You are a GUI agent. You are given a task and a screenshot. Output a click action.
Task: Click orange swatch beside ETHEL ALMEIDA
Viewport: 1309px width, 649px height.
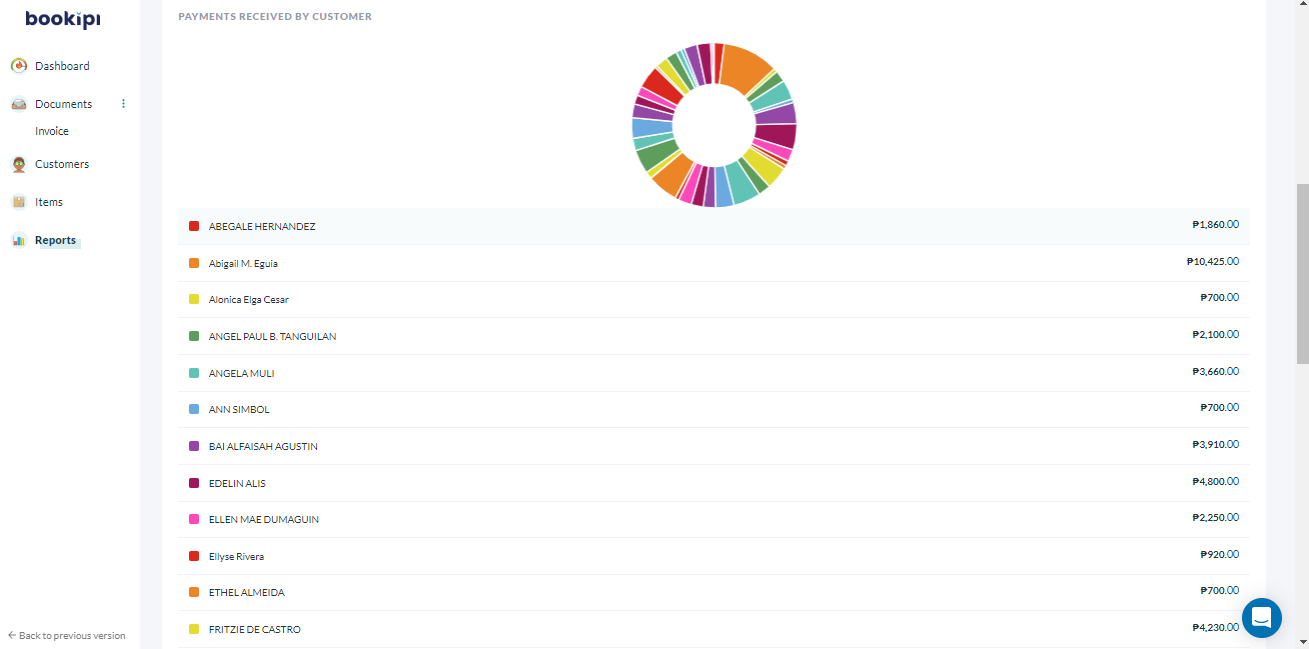coord(194,592)
